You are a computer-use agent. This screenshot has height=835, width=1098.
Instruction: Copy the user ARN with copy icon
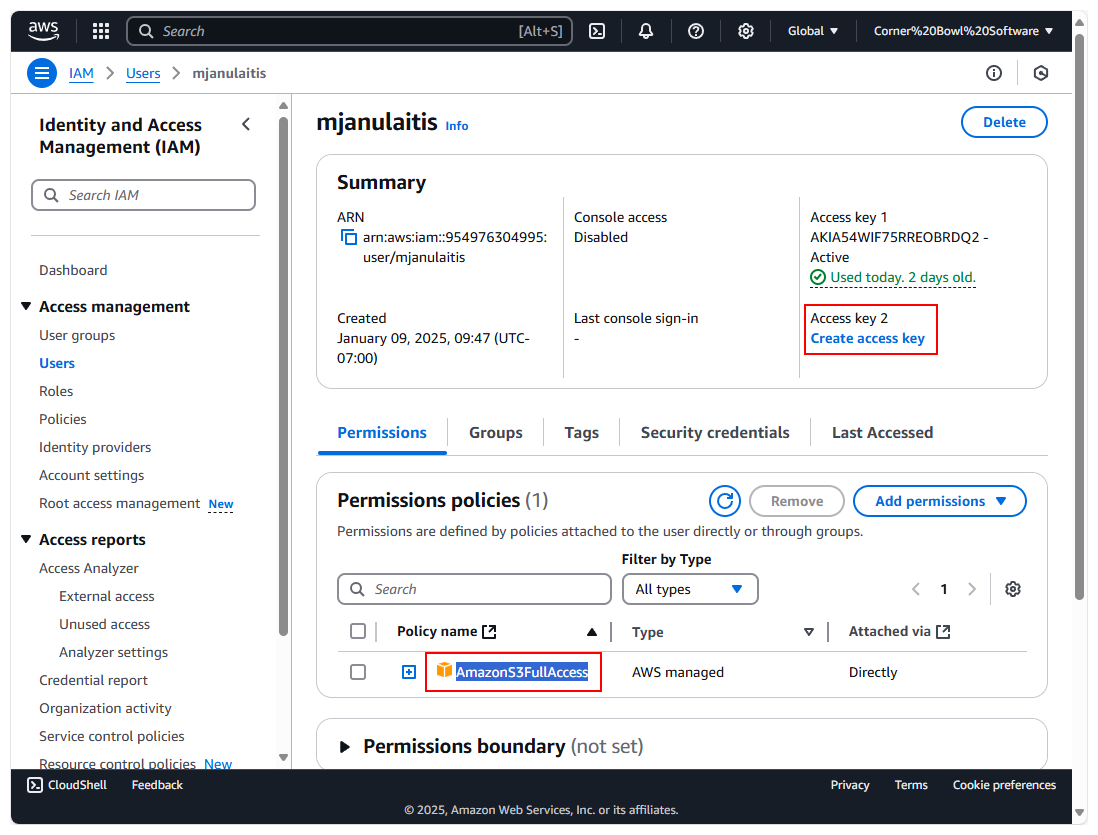coord(349,238)
